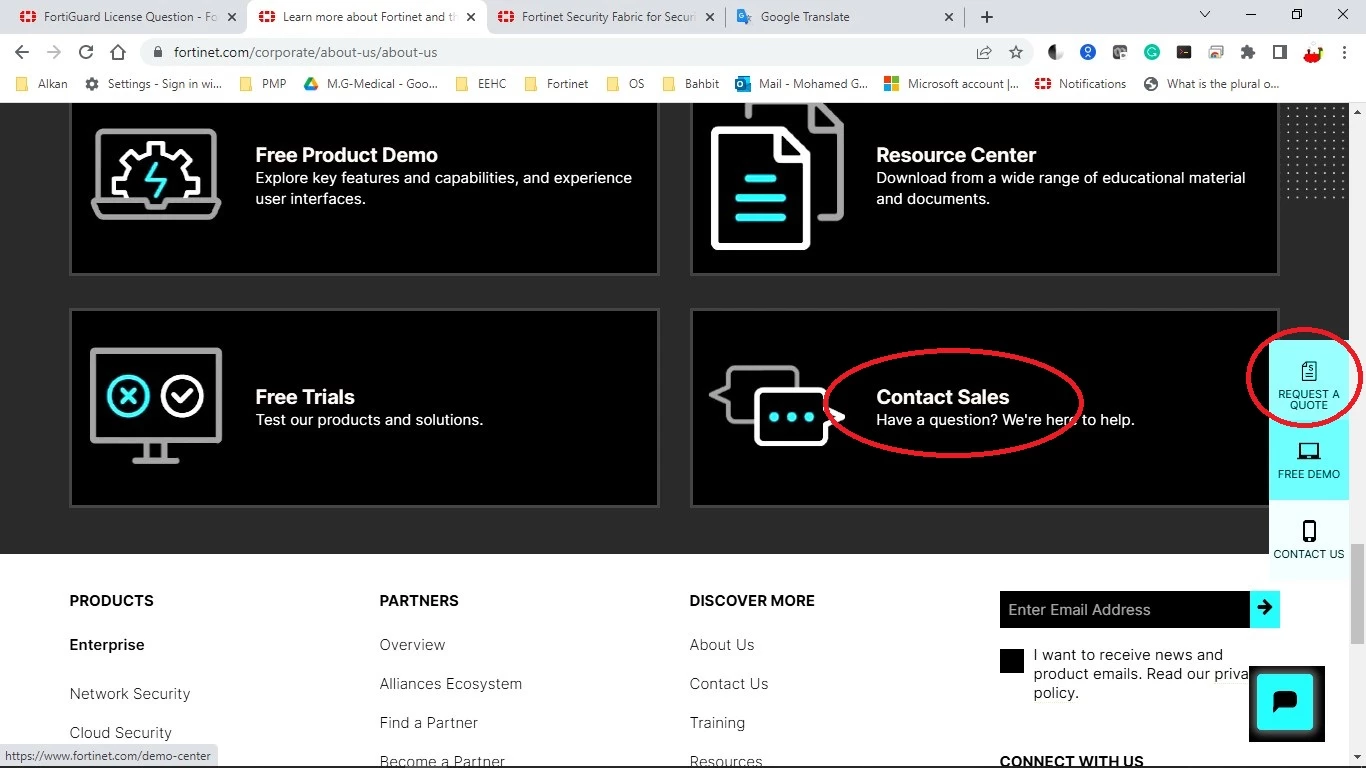Open the Fortinet bookmarks folder
The image size is (1366, 768).
(x=556, y=84)
